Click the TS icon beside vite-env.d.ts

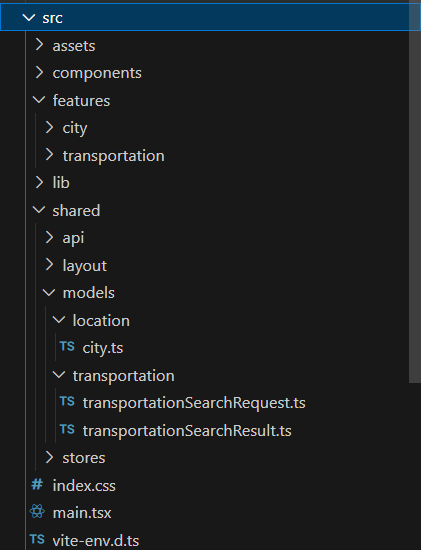37,539
